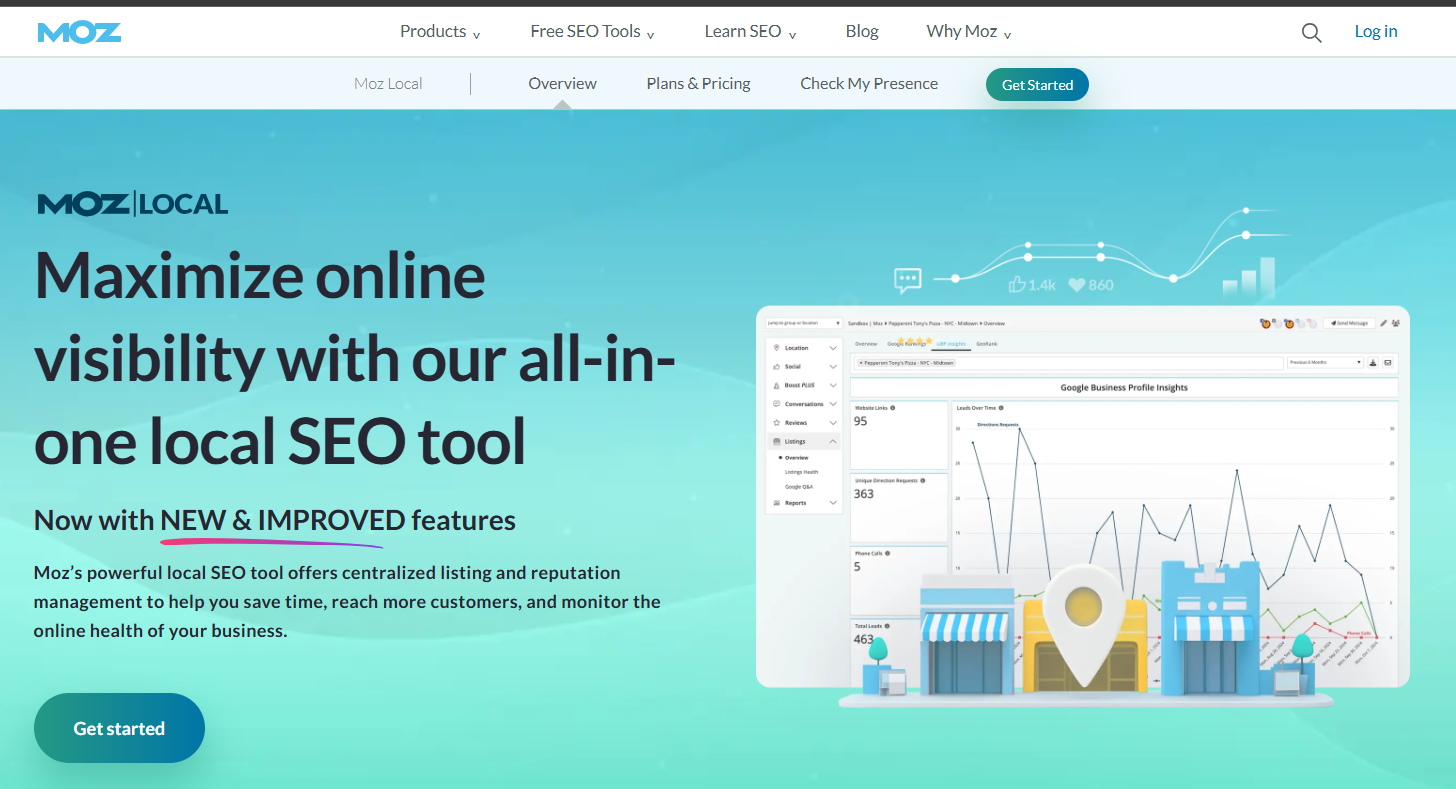The height and width of the screenshot is (789, 1456).
Task: Expand the Why Moz menu
Action: (969, 32)
